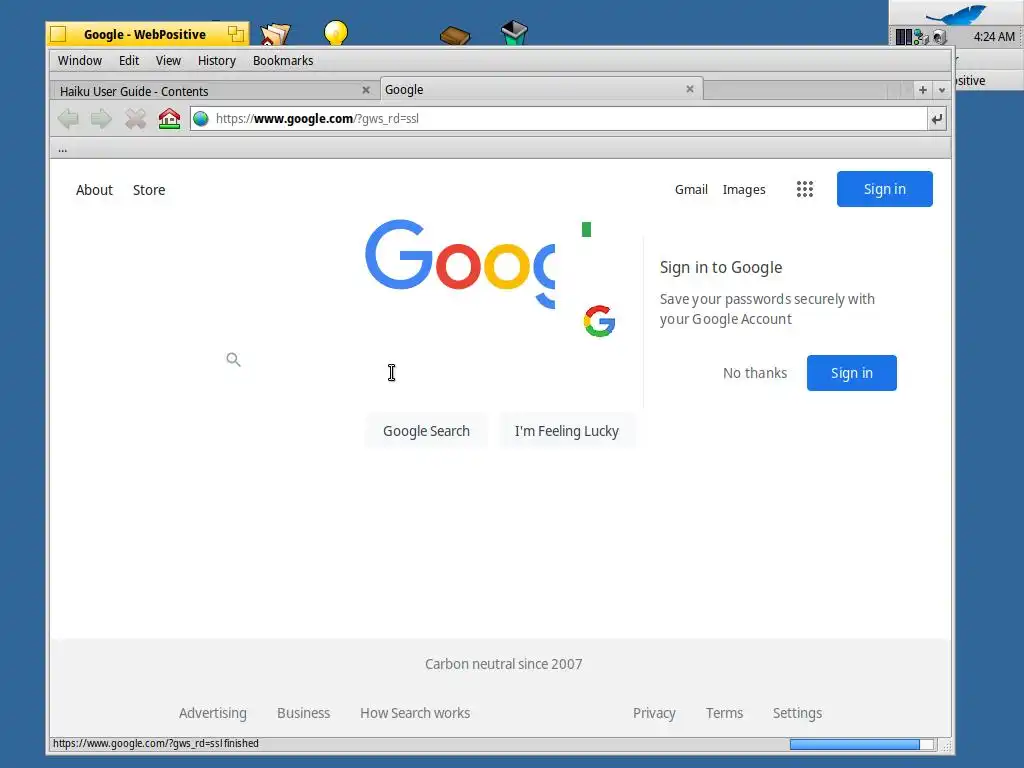The height and width of the screenshot is (768, 1024).
Task: Open the Terms footer link
Action: (x=724, y=713)
